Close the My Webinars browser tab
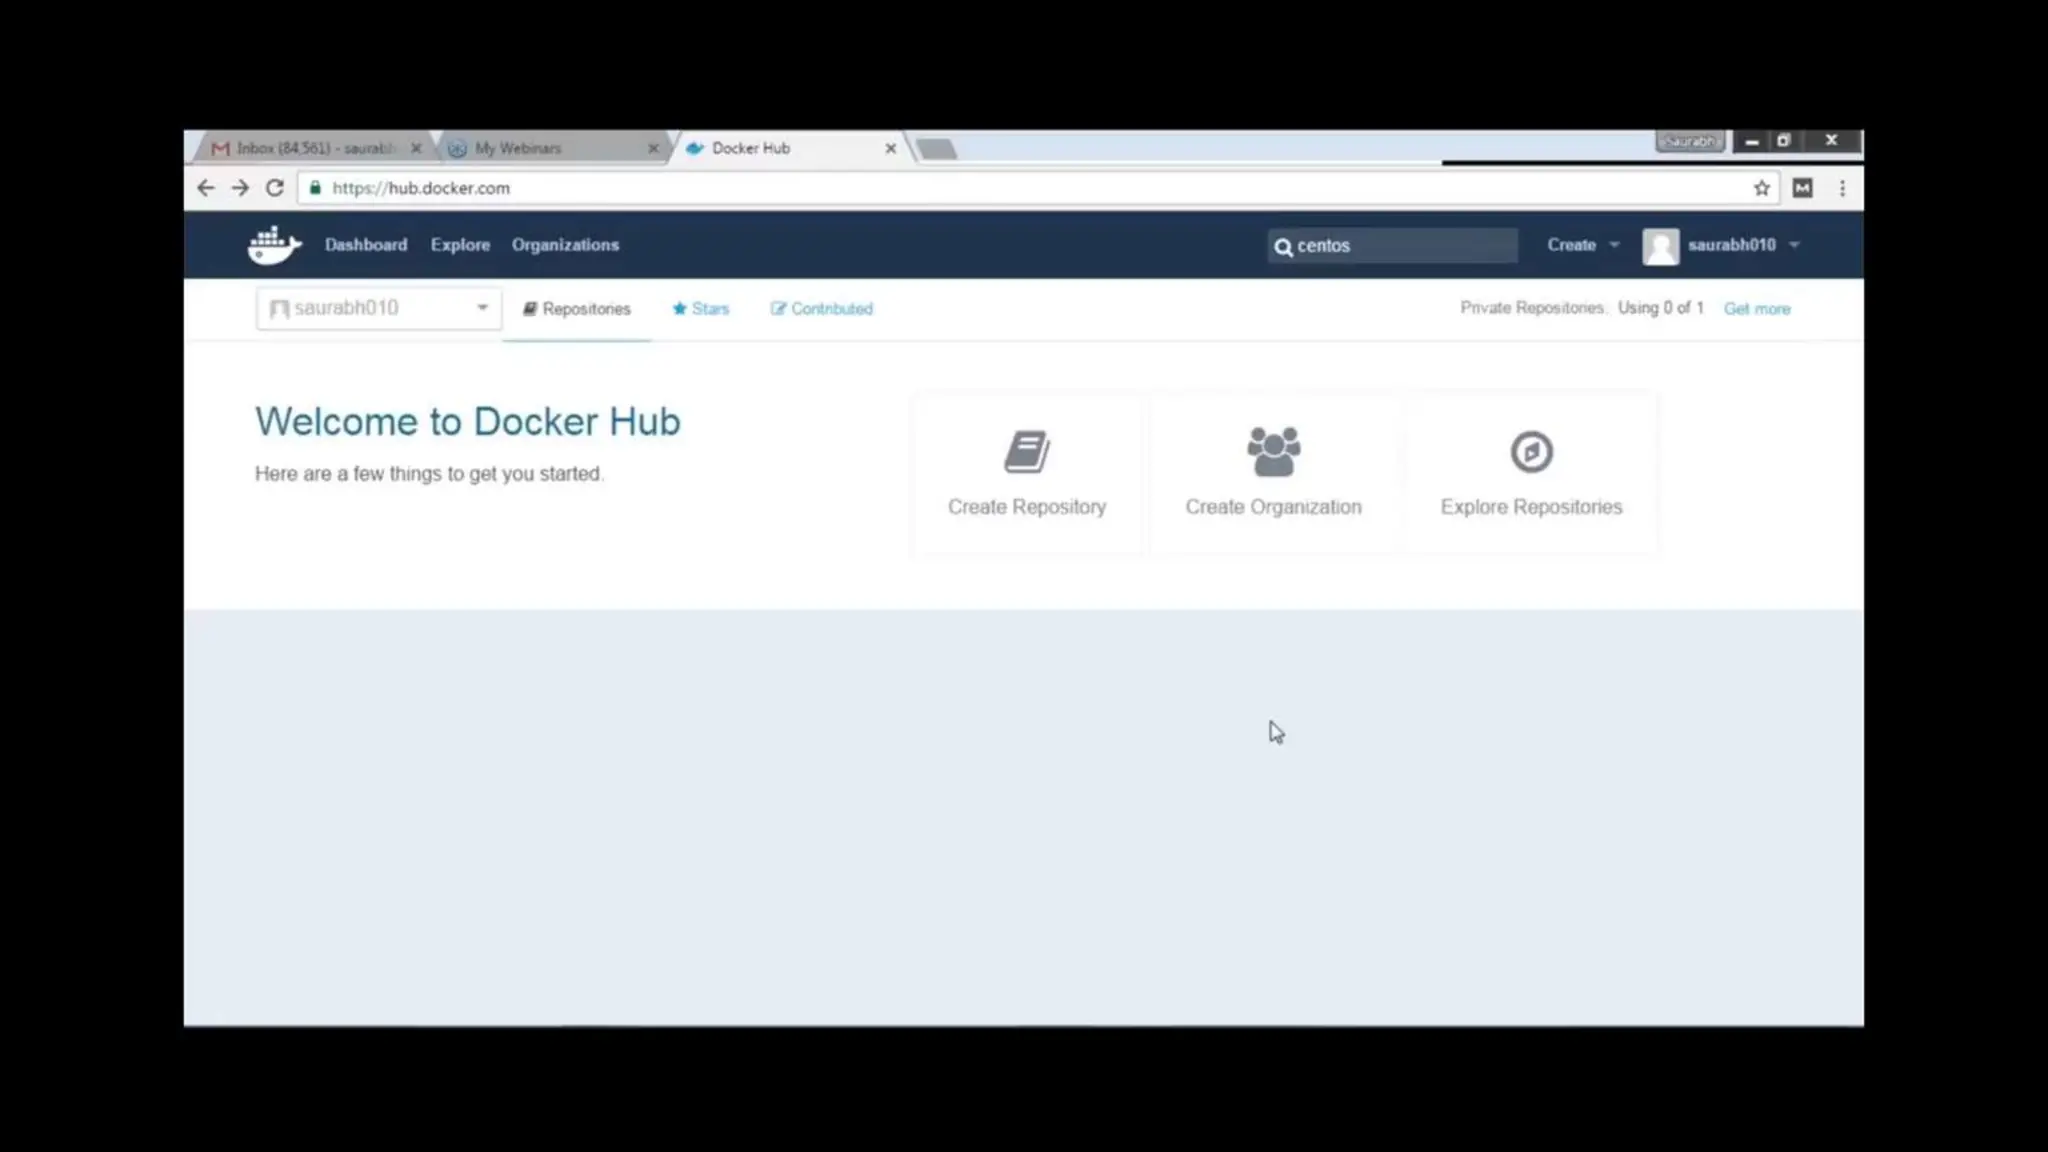The height and width of the screenshot is (1152, 2048). 653,148
